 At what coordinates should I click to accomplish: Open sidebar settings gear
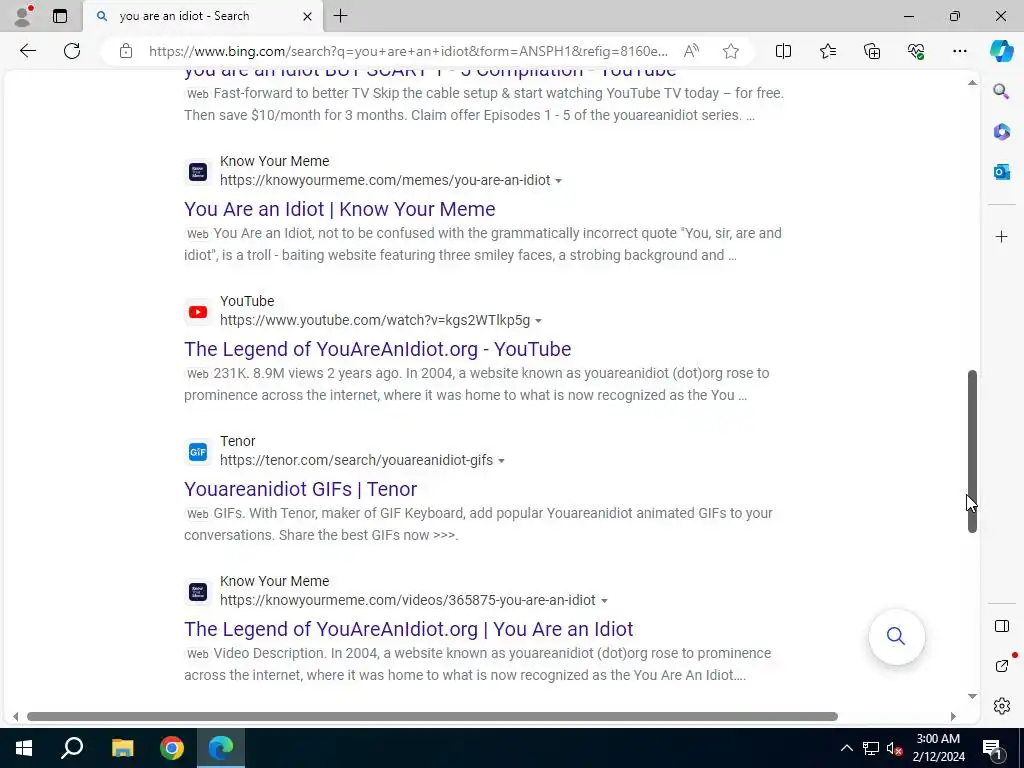click(1001, 705)
